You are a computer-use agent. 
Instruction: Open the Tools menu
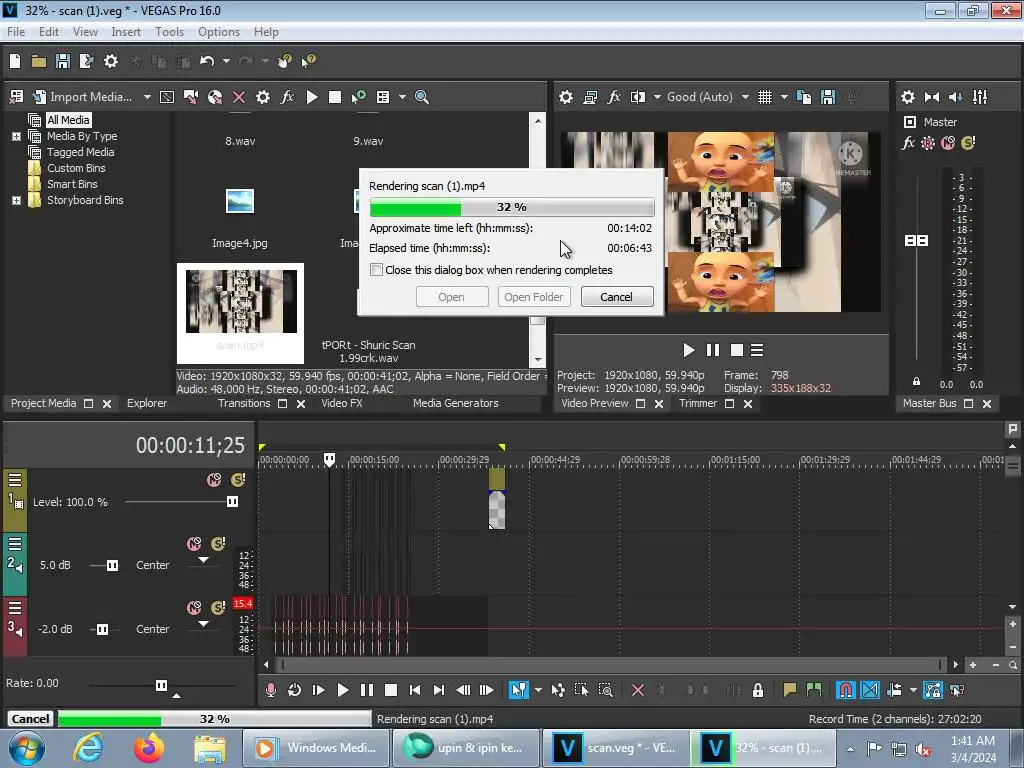coord(169,31)
